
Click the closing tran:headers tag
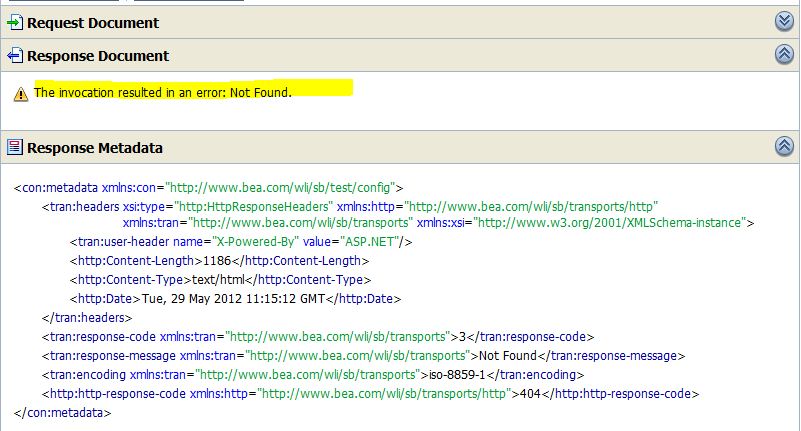tap(87, 317)
